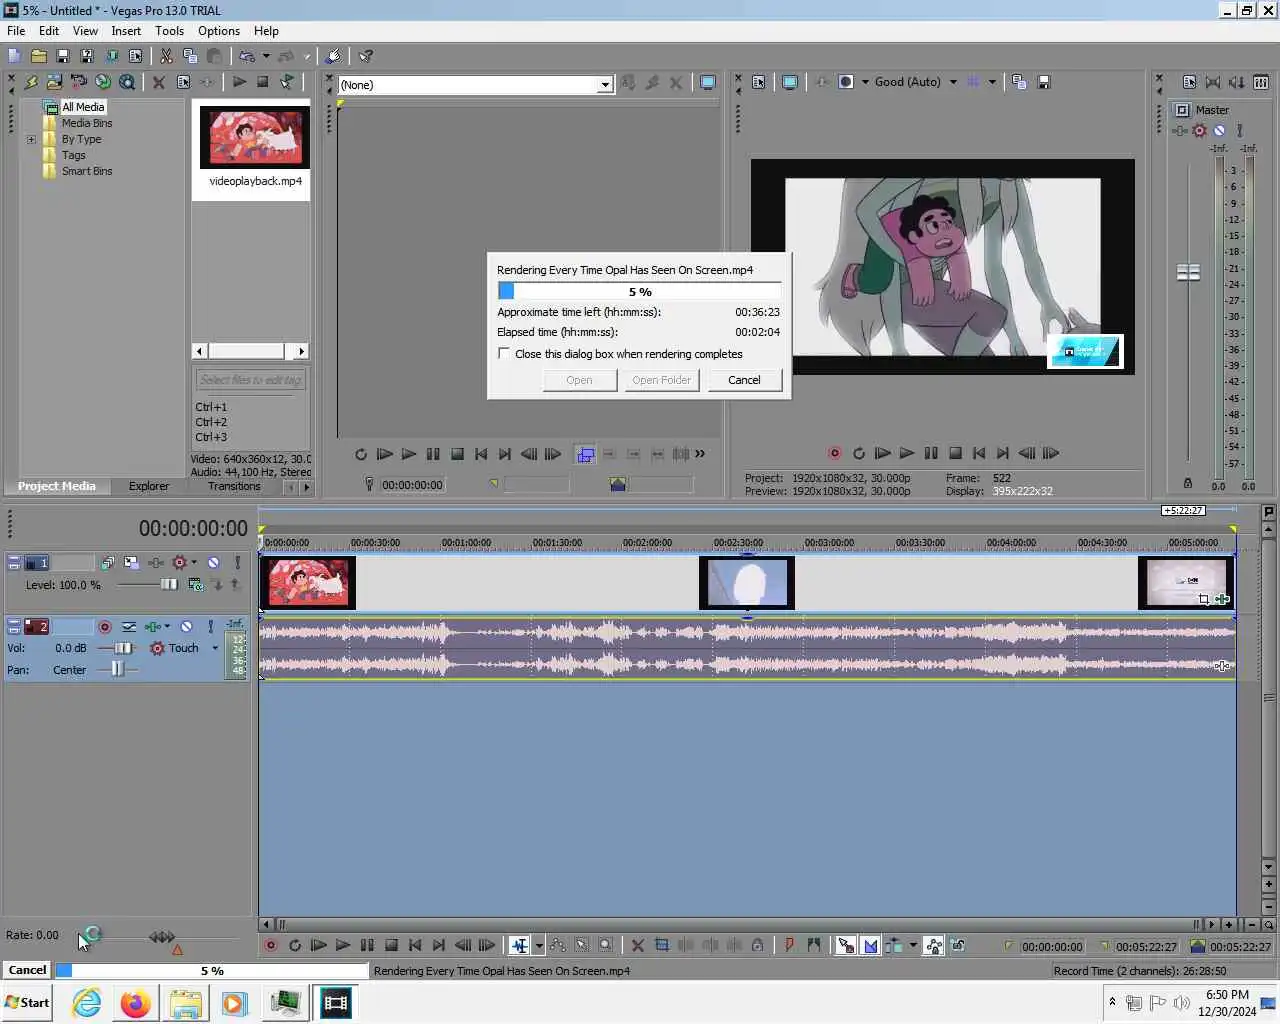Click the Open Folder button in render dialog
This screenshot has width=1280, height=1024.
(x=661, y=380)
